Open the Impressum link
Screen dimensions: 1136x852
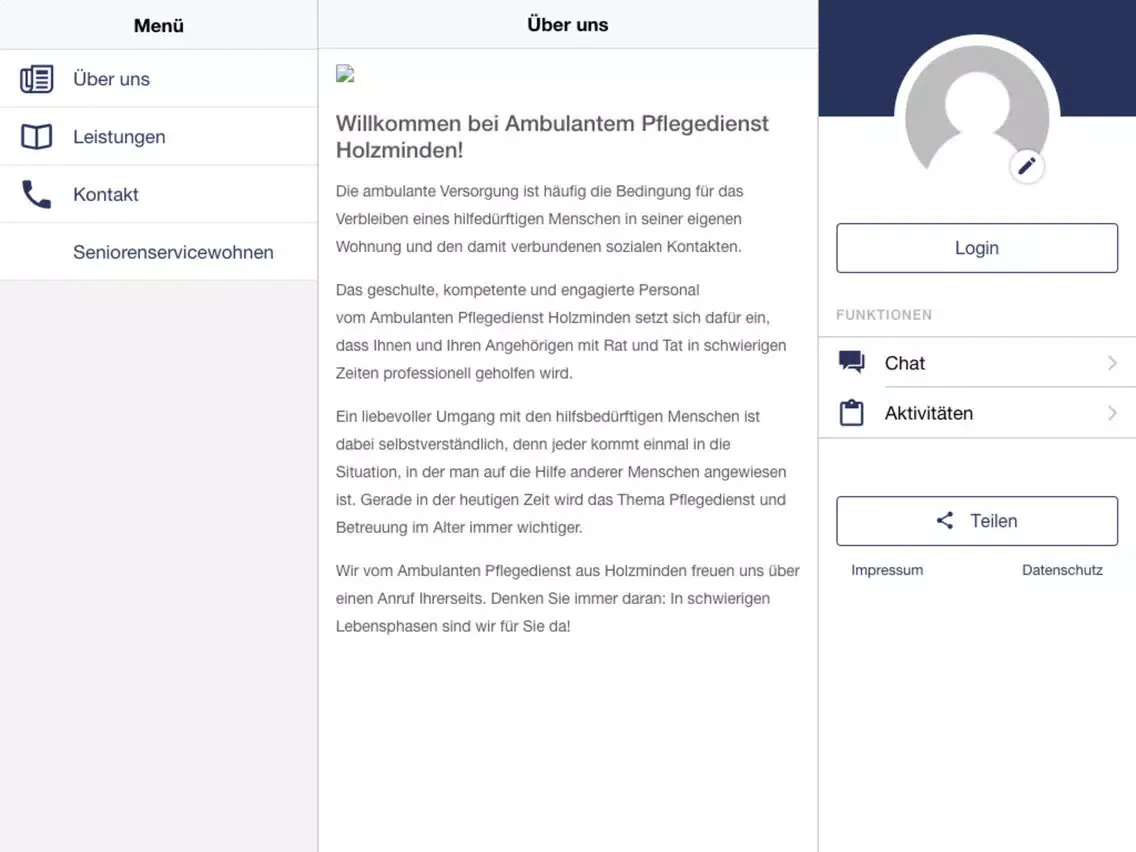[887, 570]
